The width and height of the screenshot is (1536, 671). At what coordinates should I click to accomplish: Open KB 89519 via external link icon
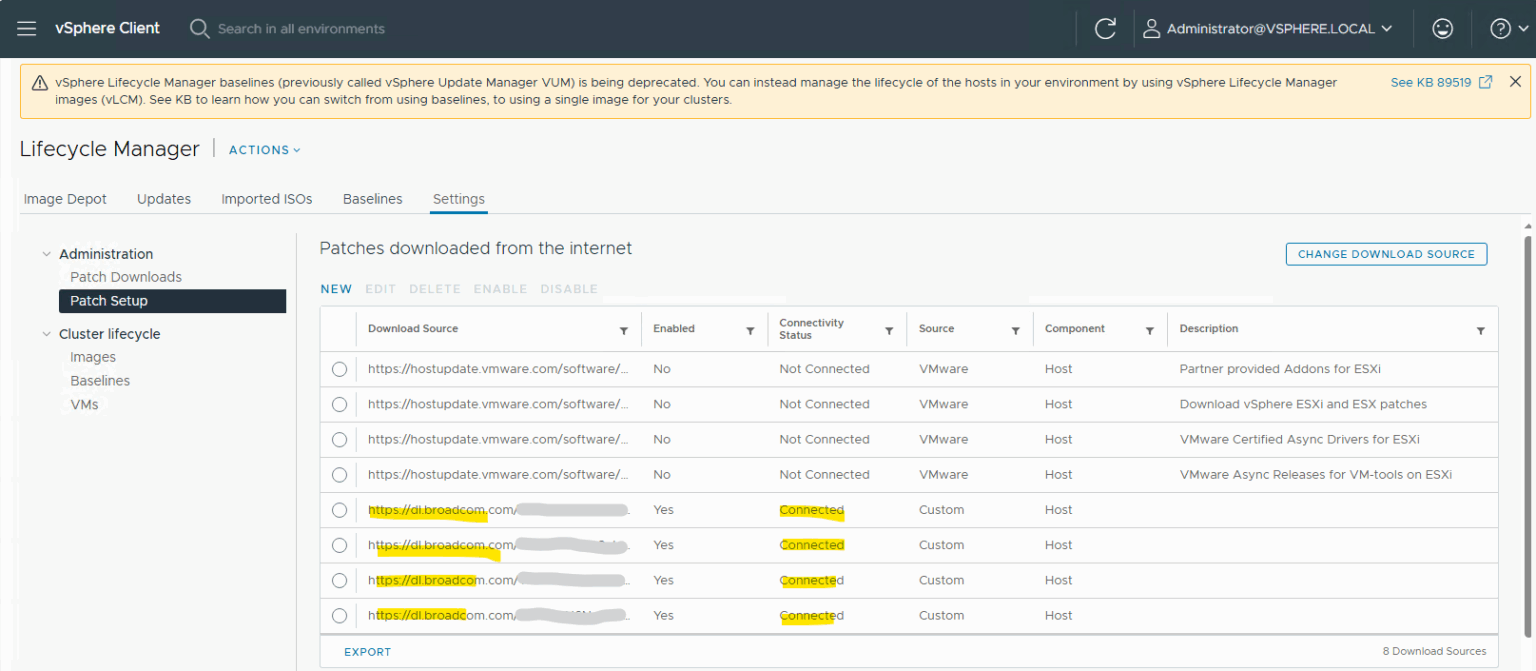coord(1484,82)
